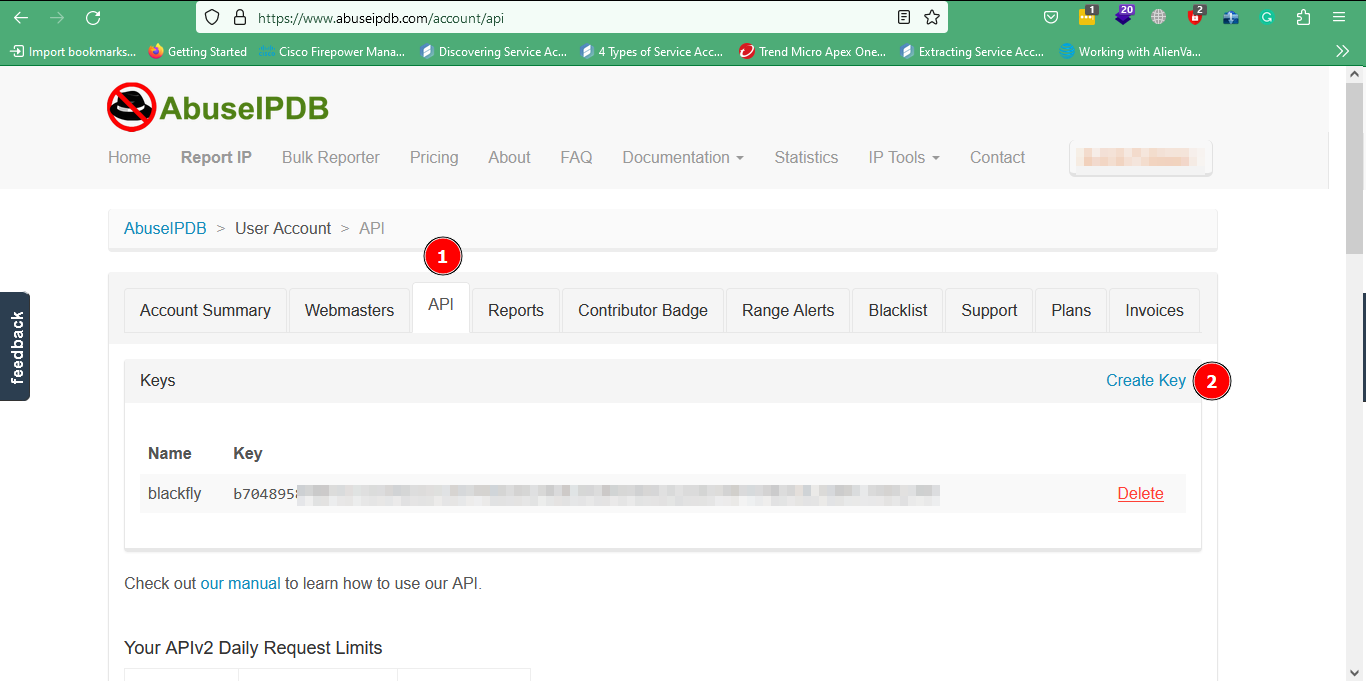Click the Create Key link
1366x681 pixels.
pyautogui.click(x=1146, y=380)
